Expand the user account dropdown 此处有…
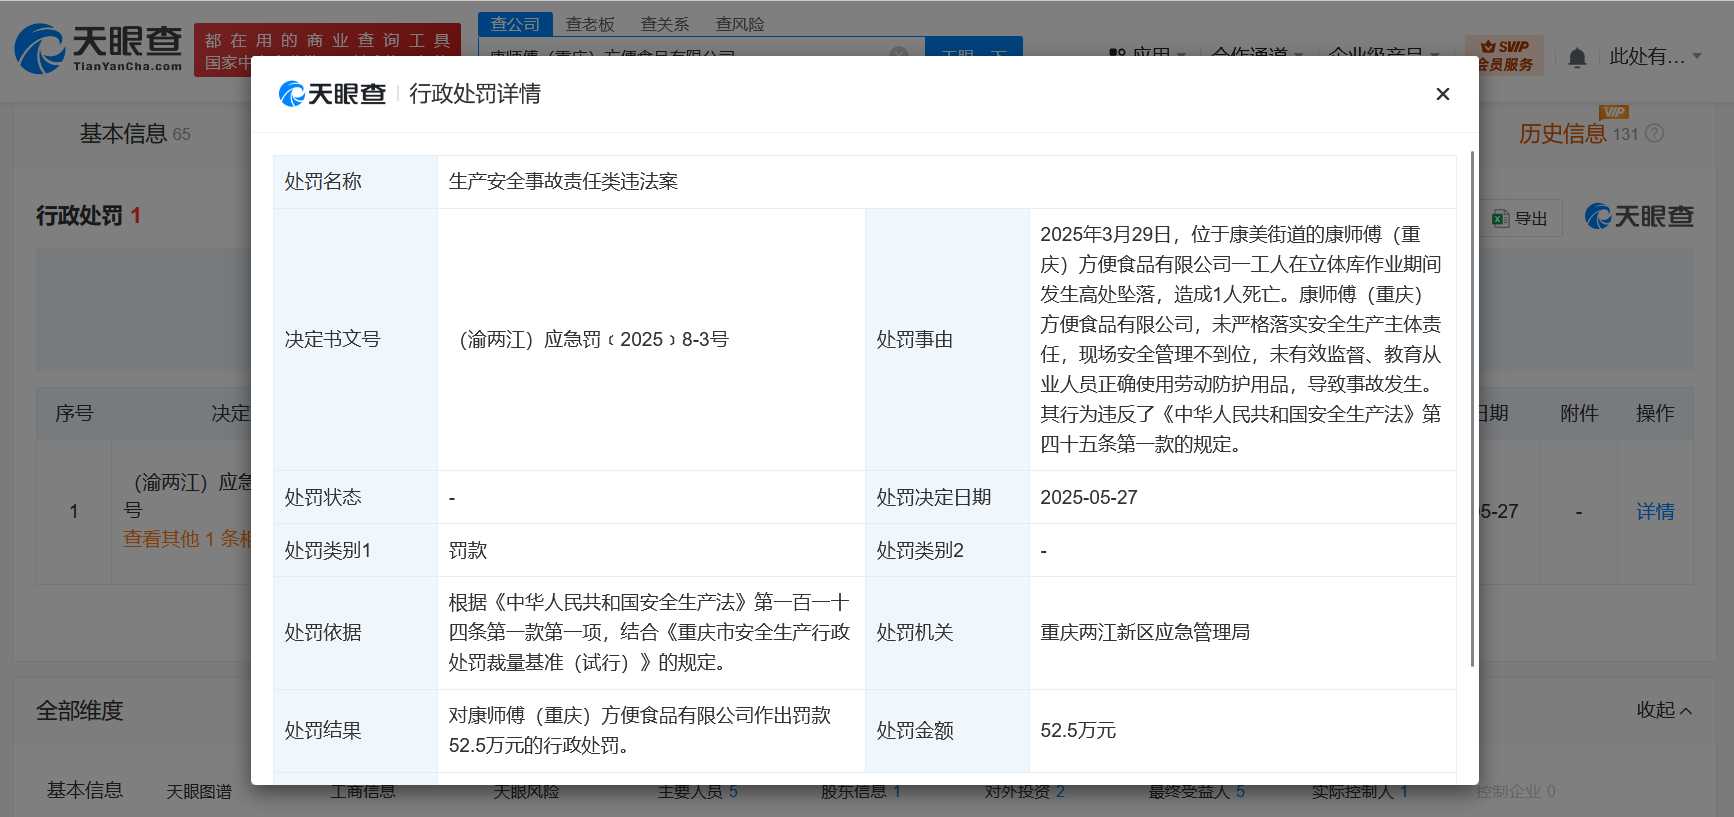1734x817 pixels. 1654,57
